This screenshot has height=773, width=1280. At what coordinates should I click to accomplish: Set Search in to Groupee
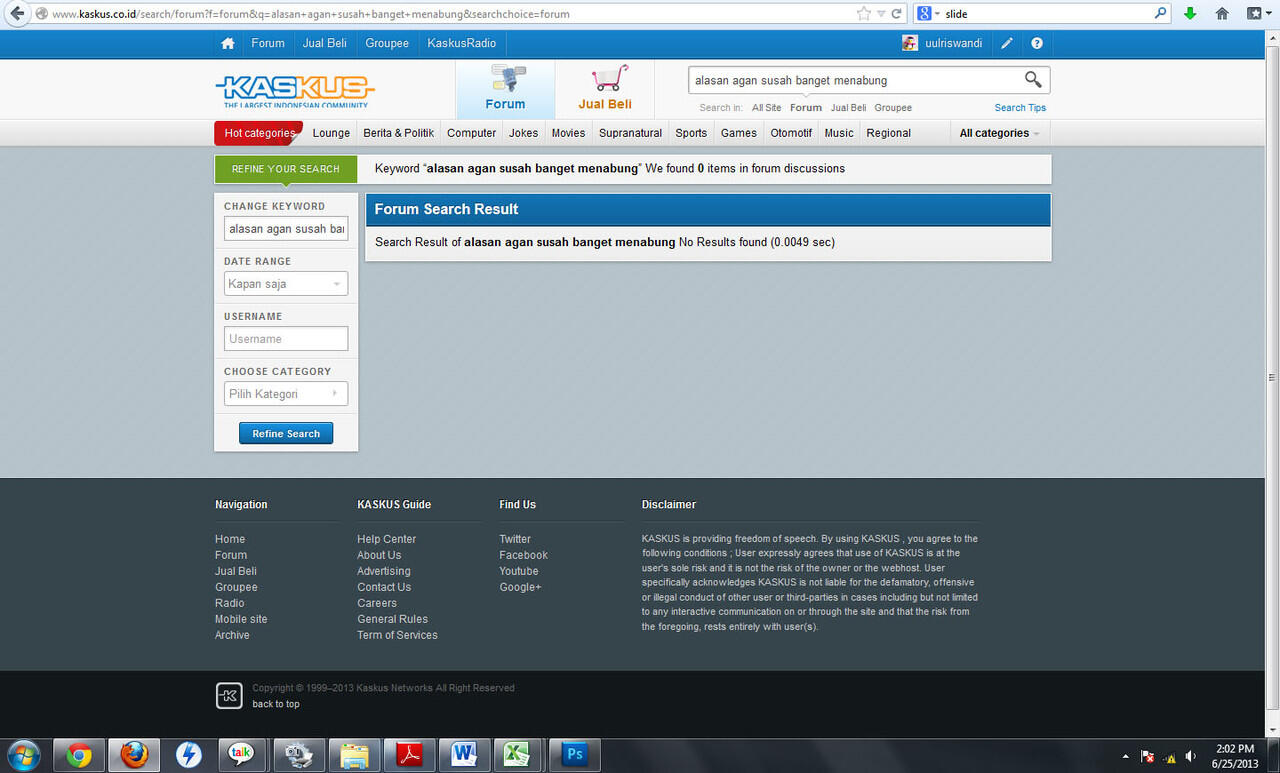coord(893,108)
